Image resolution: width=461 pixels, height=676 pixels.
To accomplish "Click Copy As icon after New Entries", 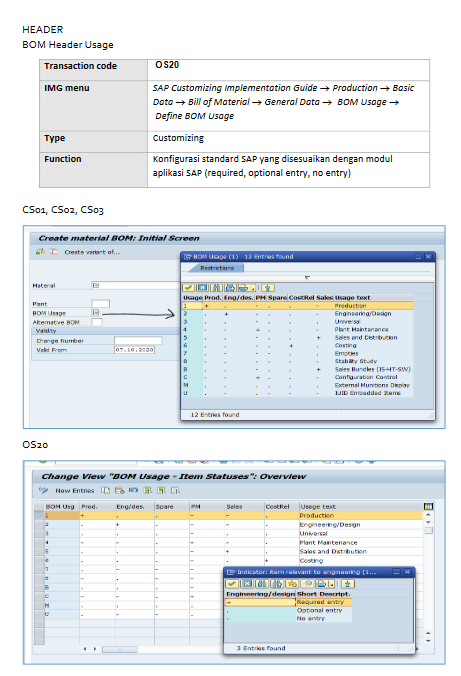I will [106, 490].
